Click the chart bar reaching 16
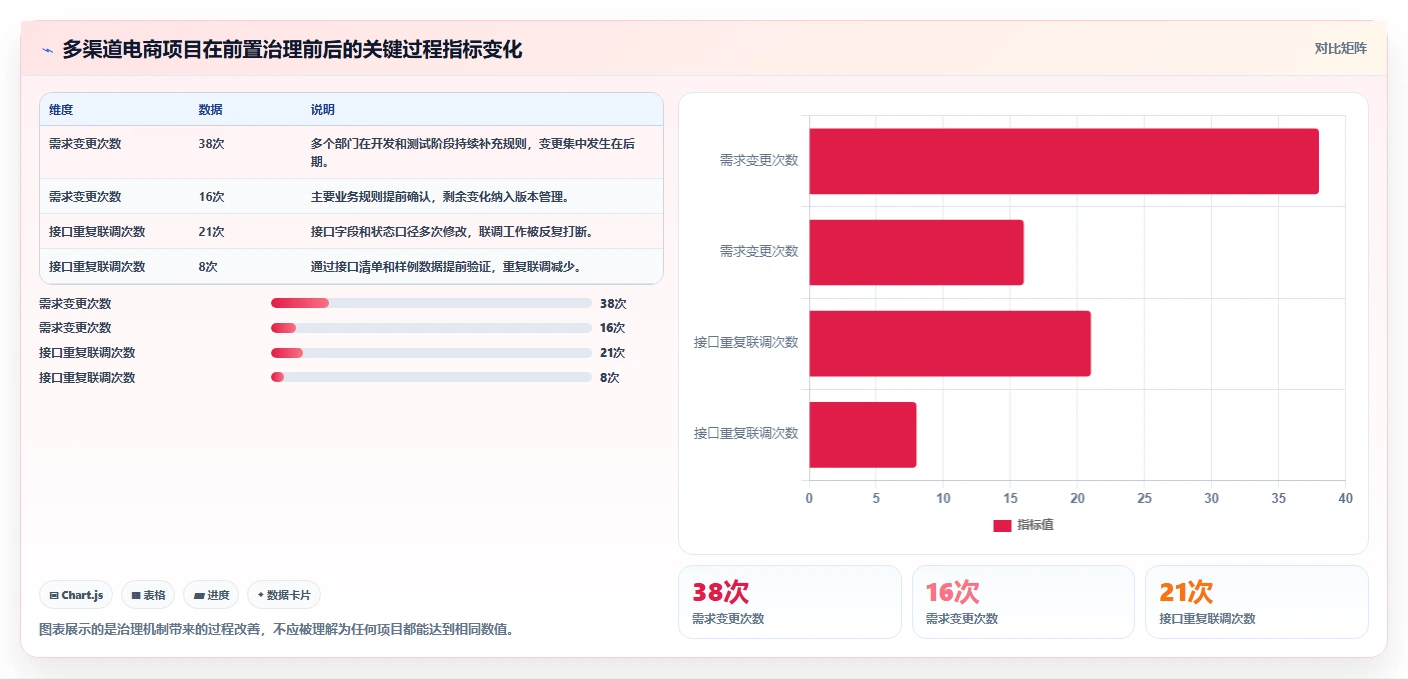Viewport: 1408px width, 679px height. point(916,252)
